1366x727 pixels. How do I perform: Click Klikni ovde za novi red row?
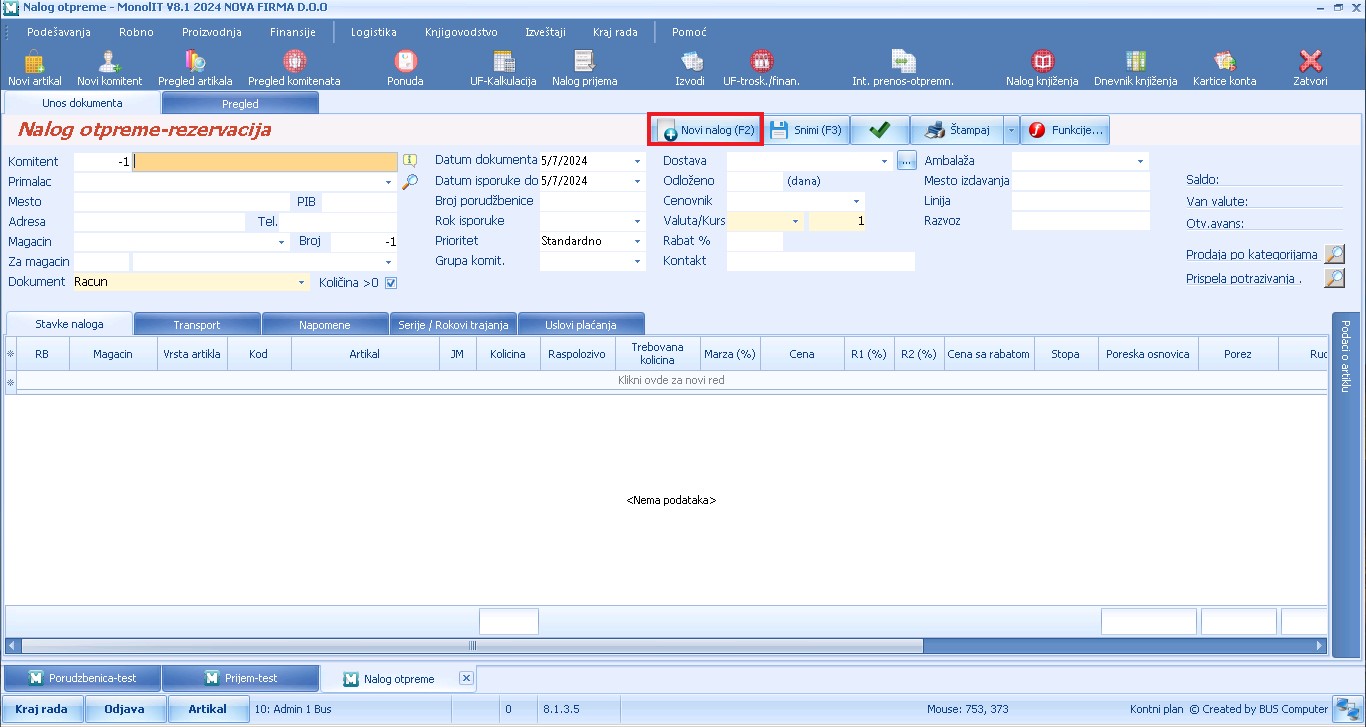pos(671,380)
